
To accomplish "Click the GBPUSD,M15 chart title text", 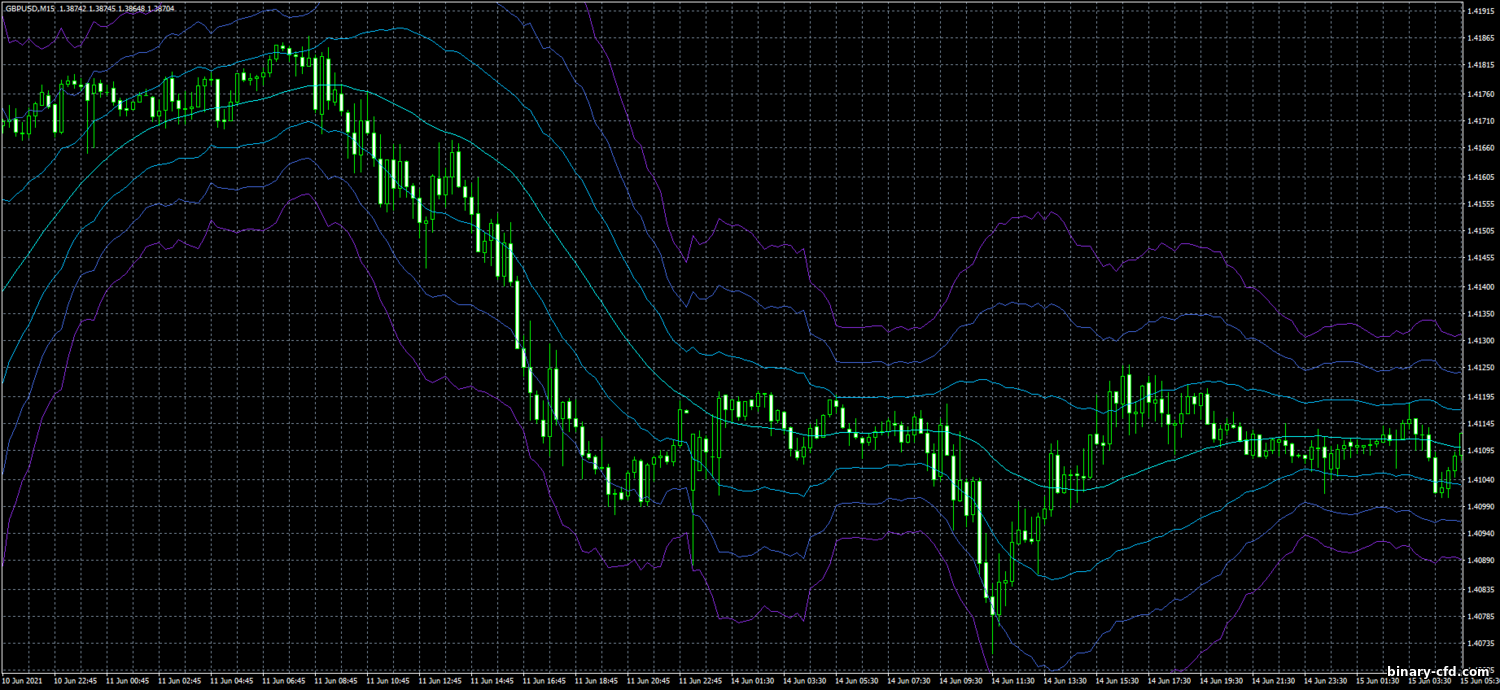I will (29, 8).
